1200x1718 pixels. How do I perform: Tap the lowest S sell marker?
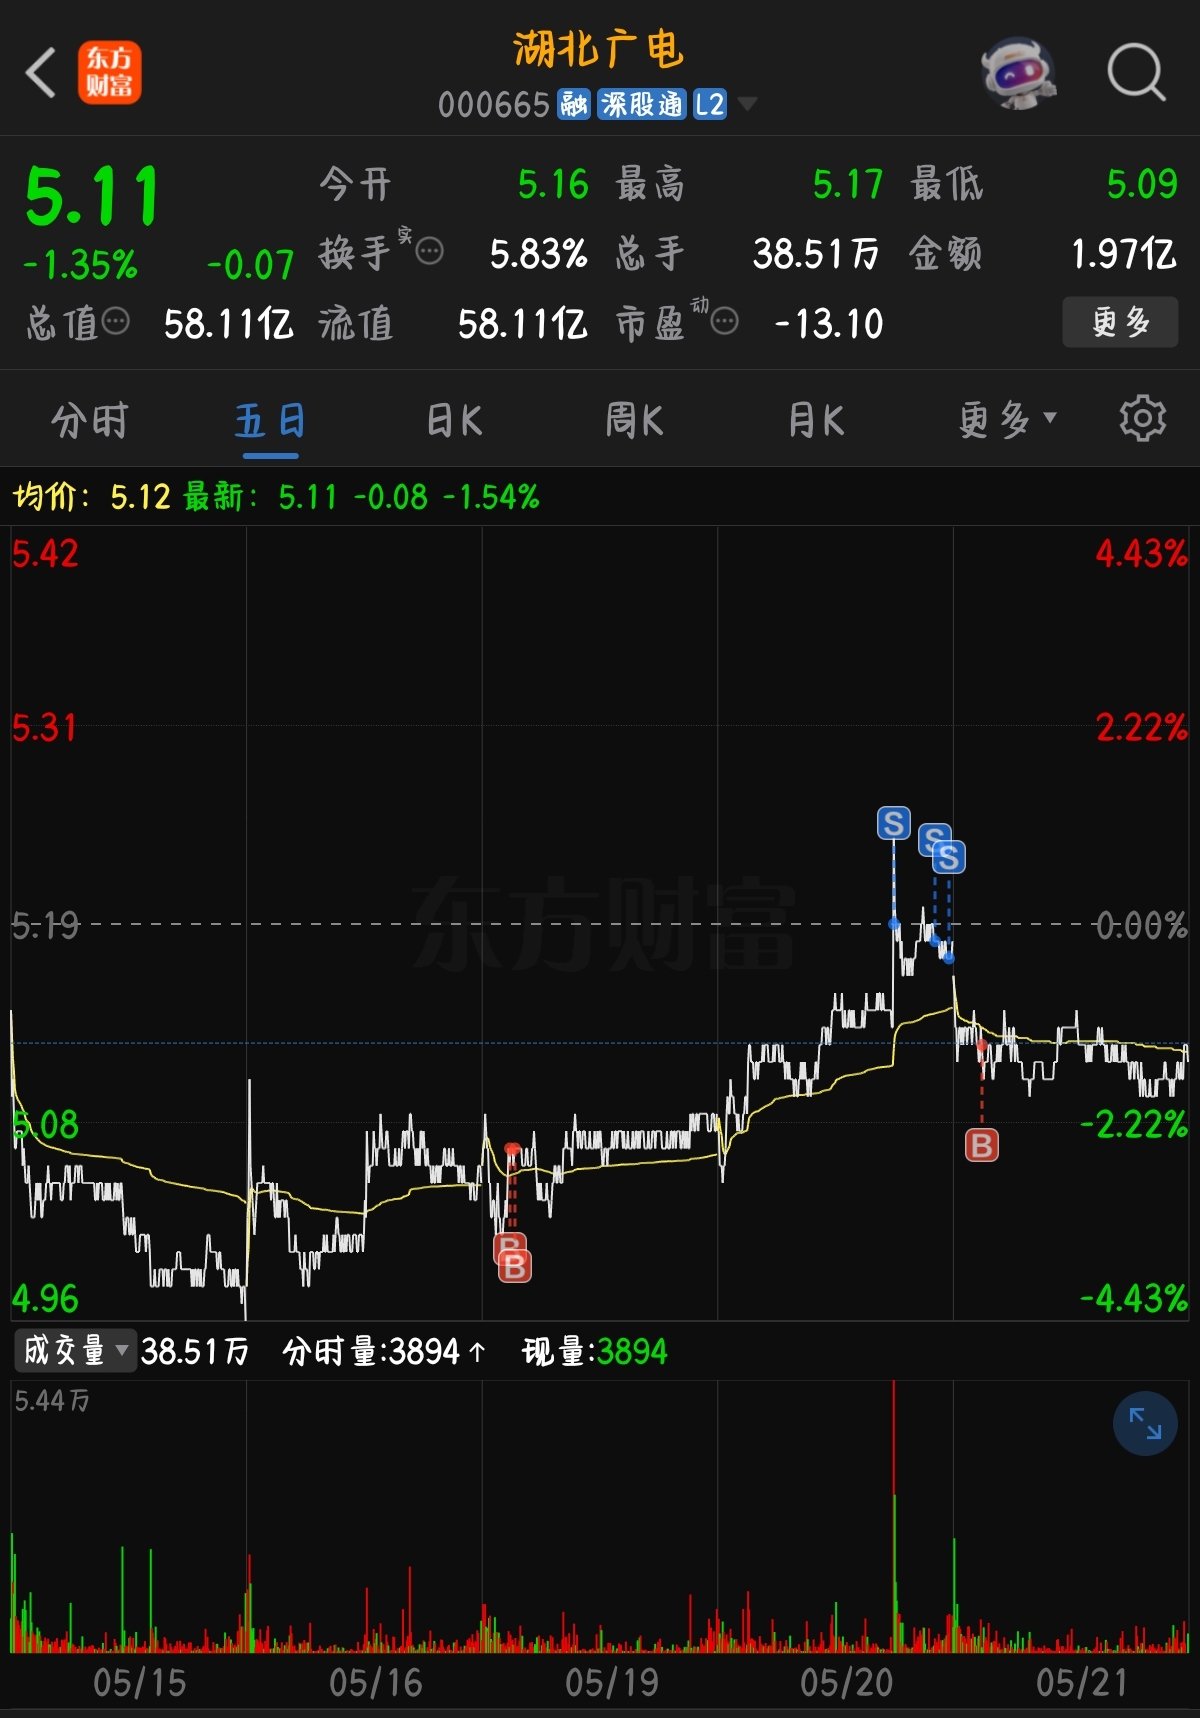[948, 857]
